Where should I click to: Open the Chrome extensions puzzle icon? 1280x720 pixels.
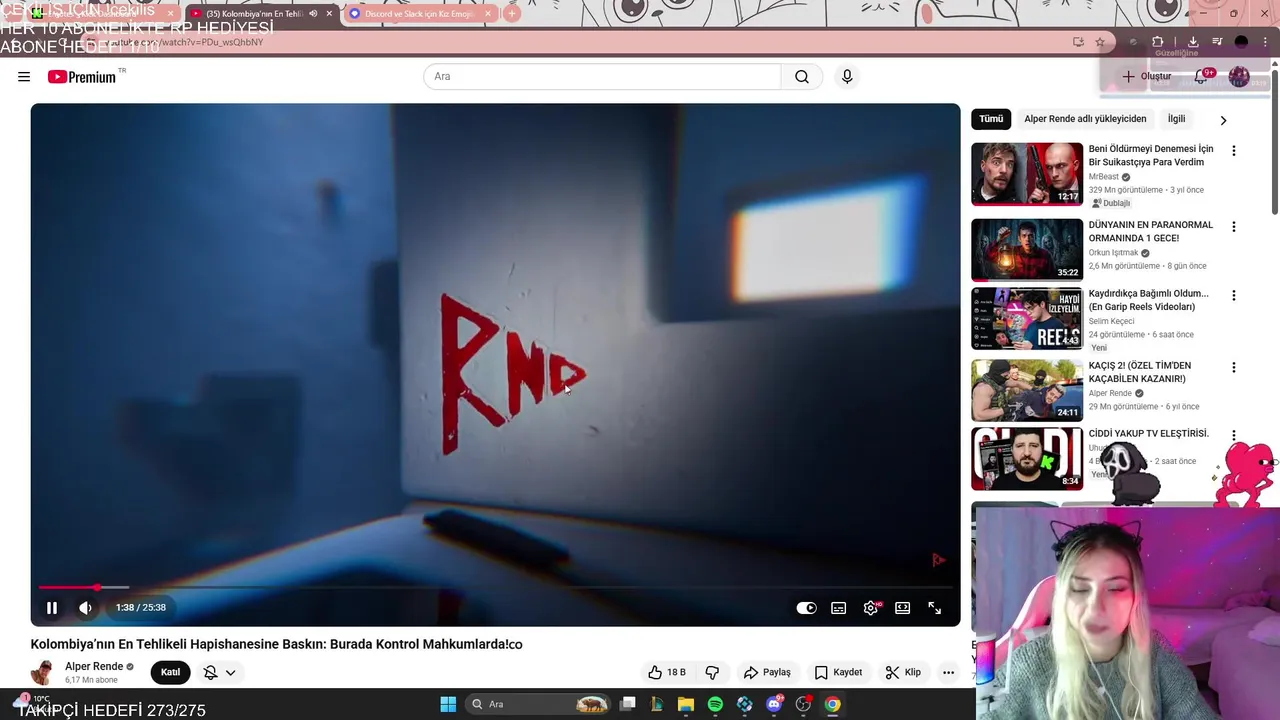(1158, 42)
